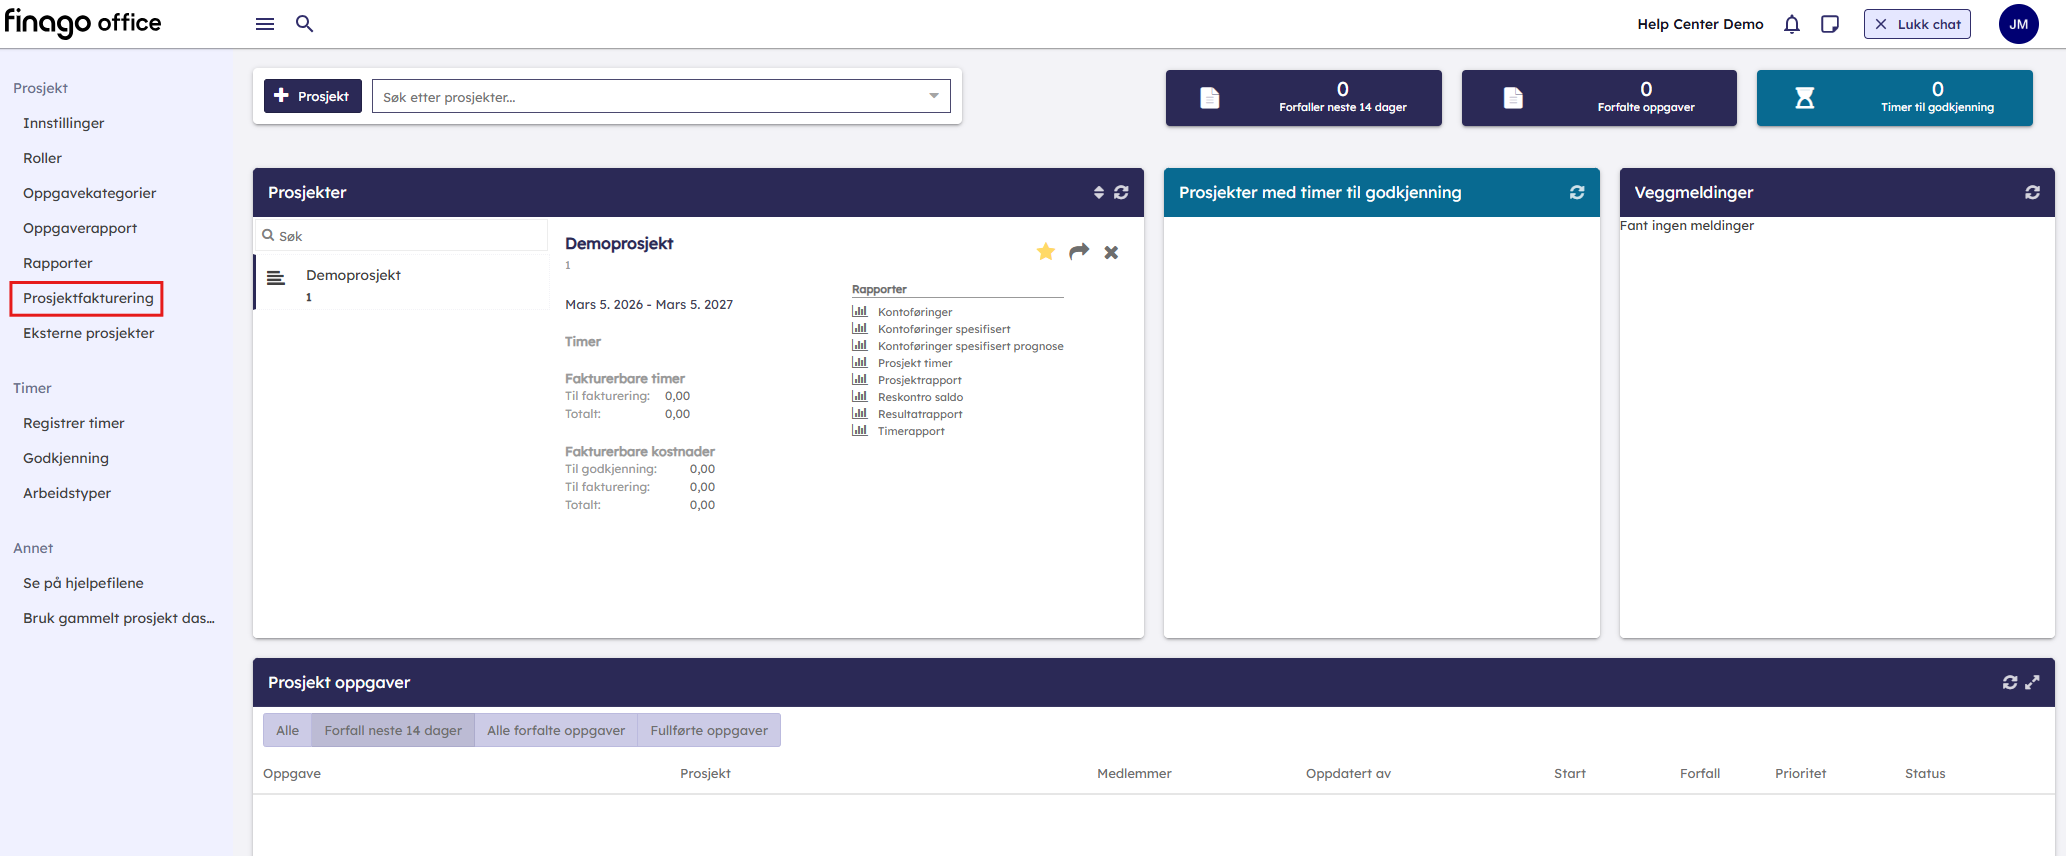Click the share arrow icon for Demoprosjekt

click(x=1079, y=252)
